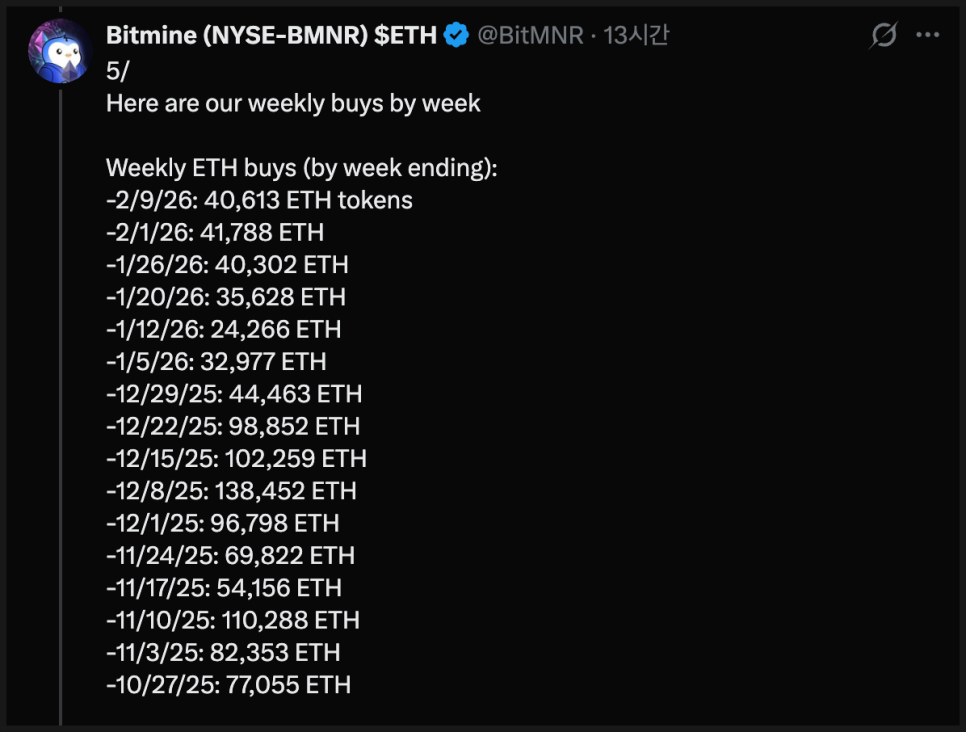The image size is (966, 732).
Task: Click the blue verified badge
Action: coord(456,36)
